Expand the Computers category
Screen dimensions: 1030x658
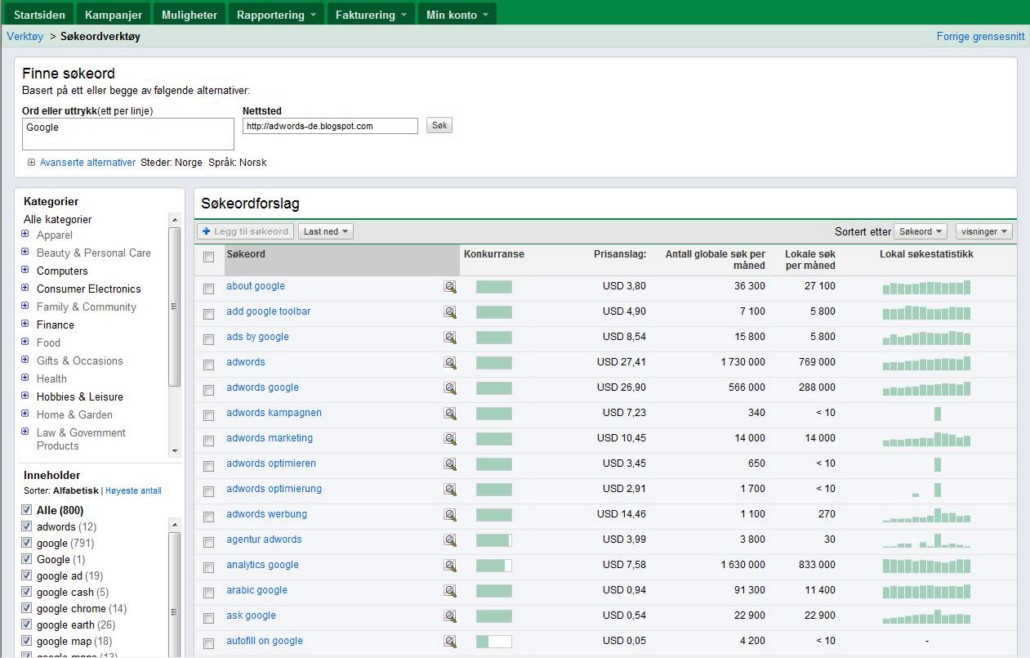click(x=25, y=270)
